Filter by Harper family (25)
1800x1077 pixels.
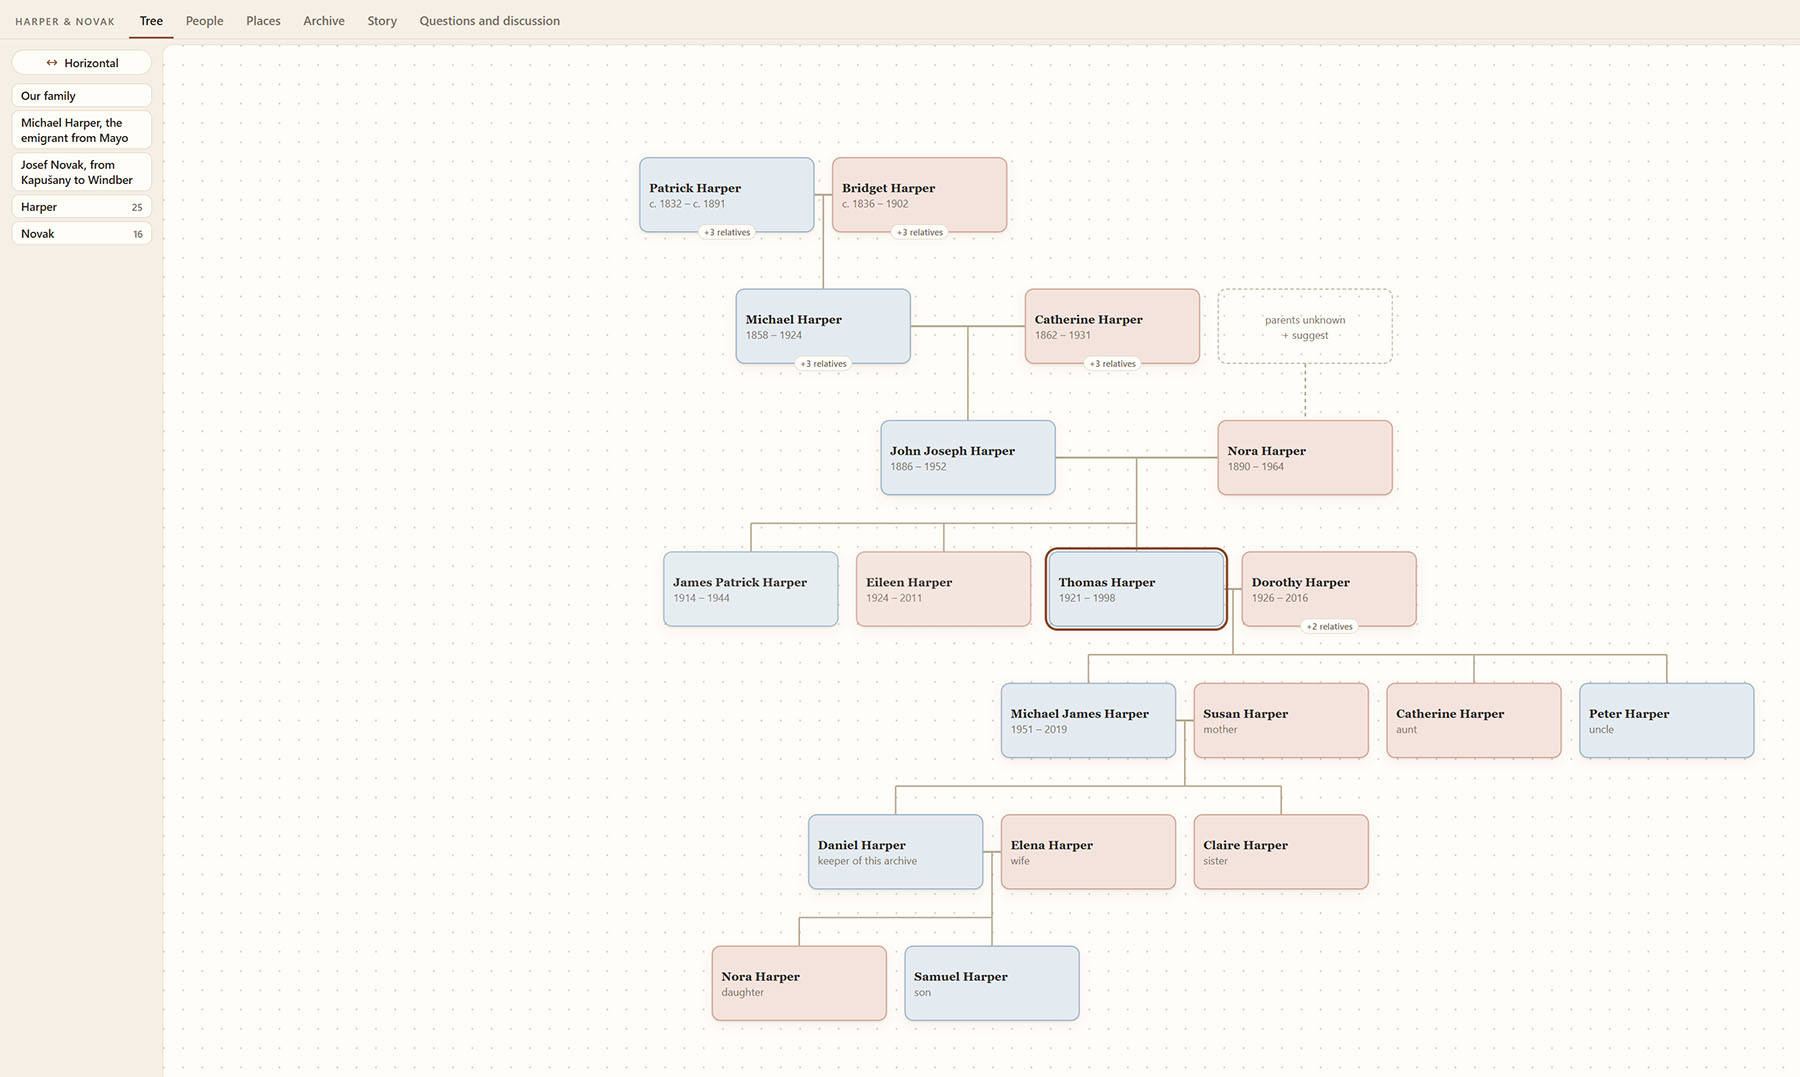pyautogui.click(x=81, y=207)
